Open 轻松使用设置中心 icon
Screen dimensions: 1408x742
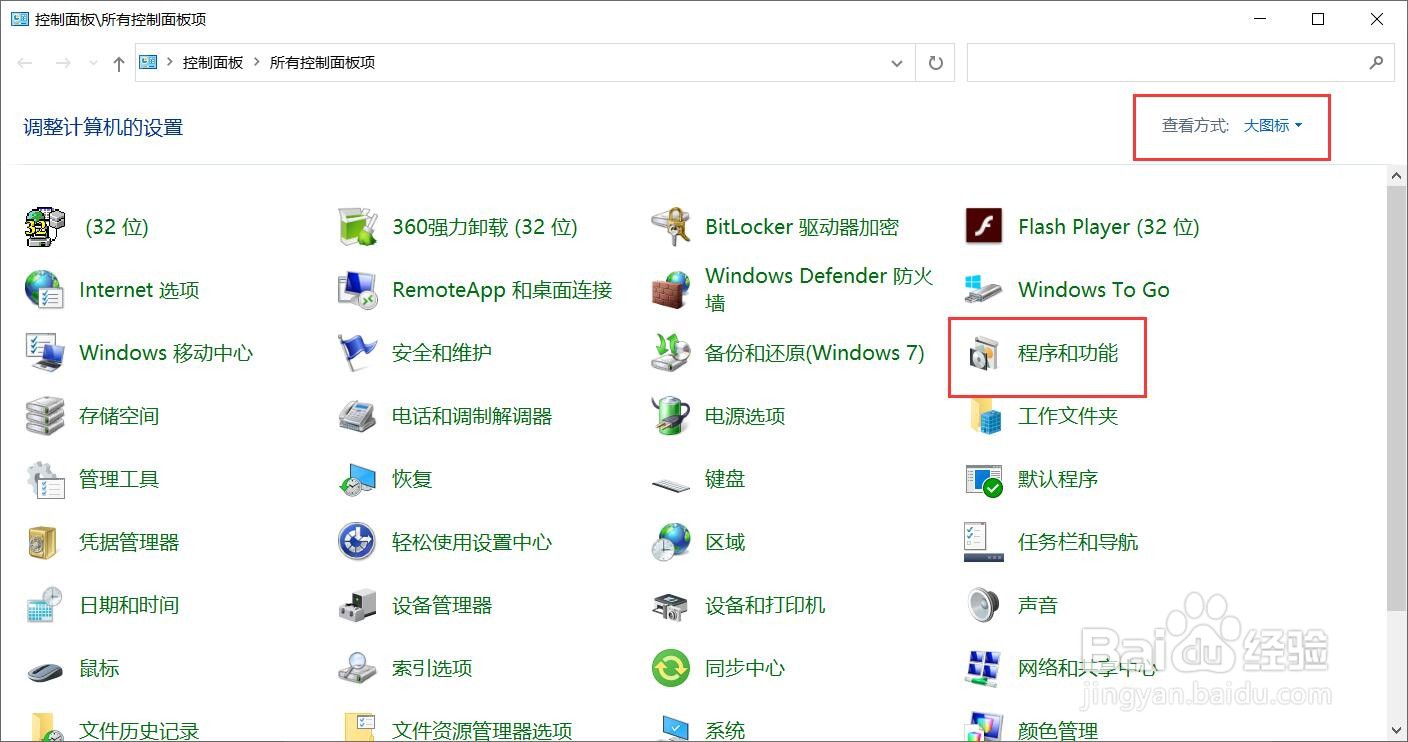pos(357,542)
